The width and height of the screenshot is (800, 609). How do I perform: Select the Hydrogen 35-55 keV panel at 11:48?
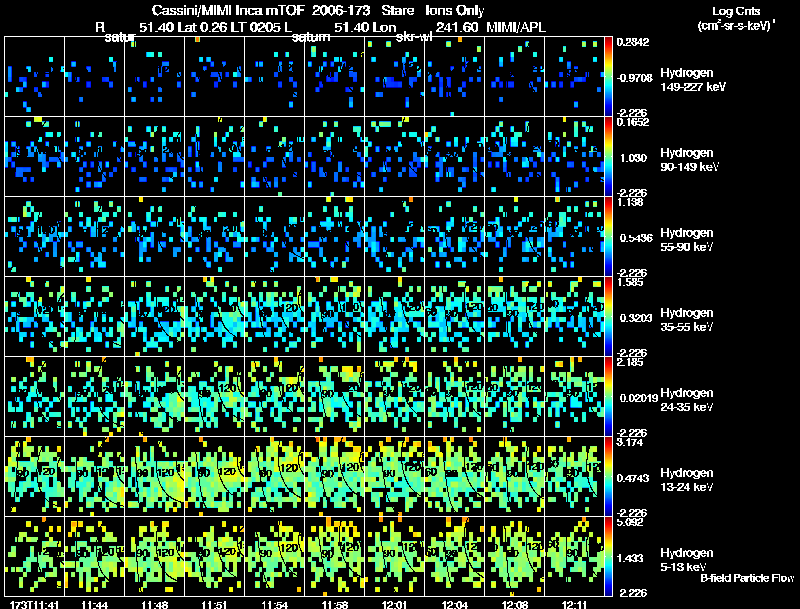pyautogui.click(x=155, y=316)
